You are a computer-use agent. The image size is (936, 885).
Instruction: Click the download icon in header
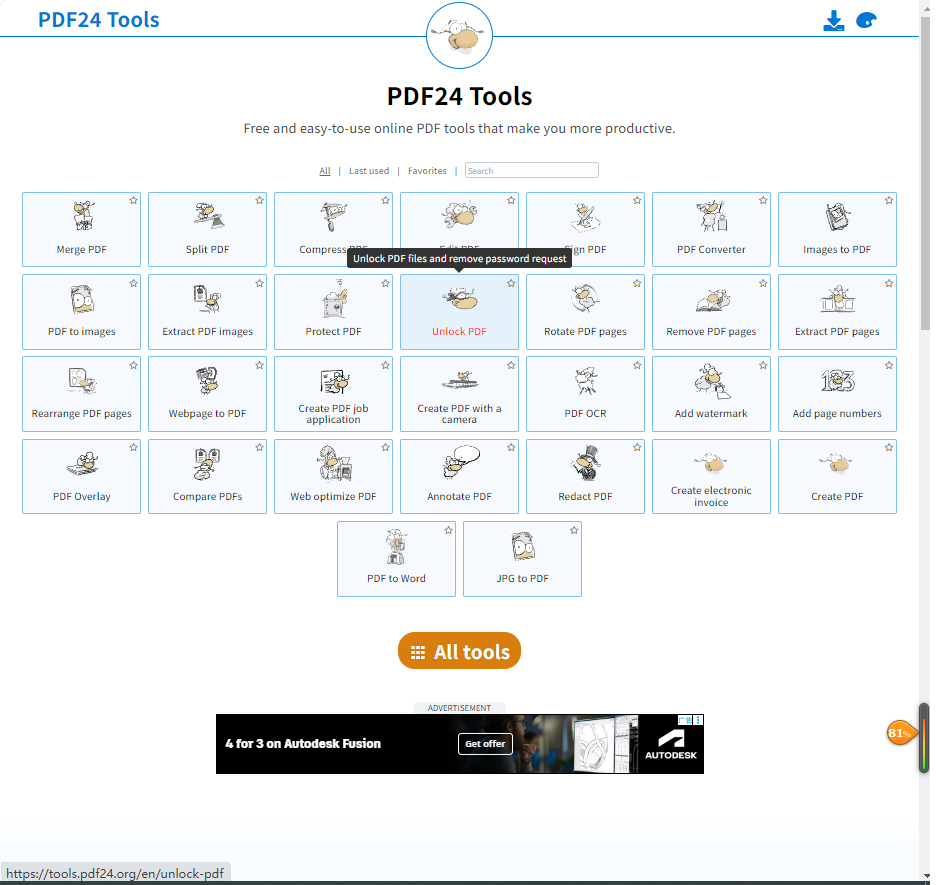(834, 20)
